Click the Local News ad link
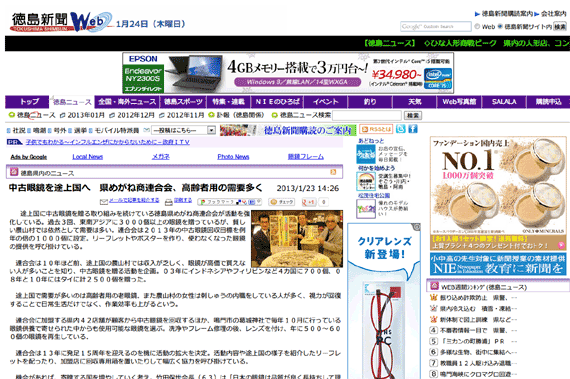The height and width of the screenshot is (379, 570). 88,157
